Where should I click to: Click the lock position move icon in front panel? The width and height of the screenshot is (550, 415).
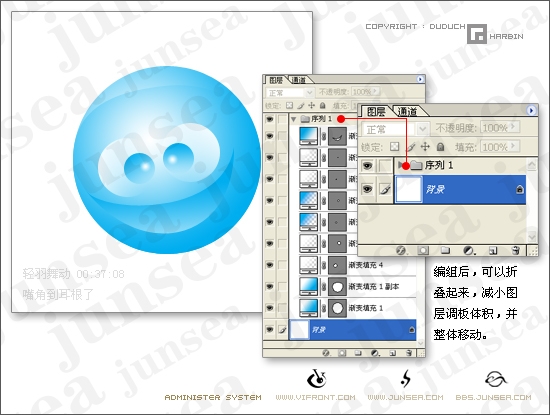tap(425, 146)
